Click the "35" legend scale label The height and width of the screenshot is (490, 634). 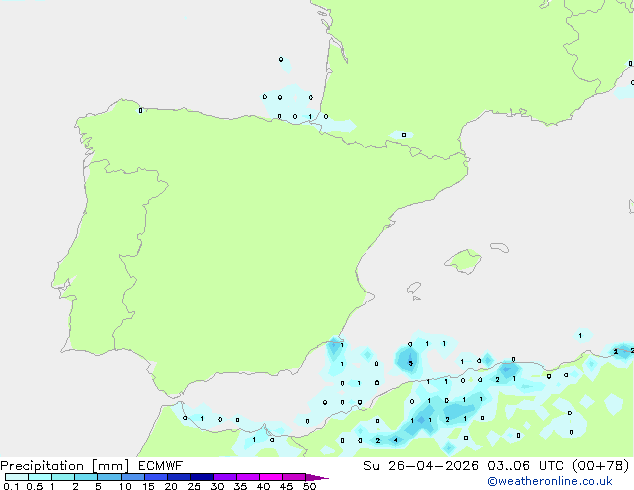(x=240, y=486)
